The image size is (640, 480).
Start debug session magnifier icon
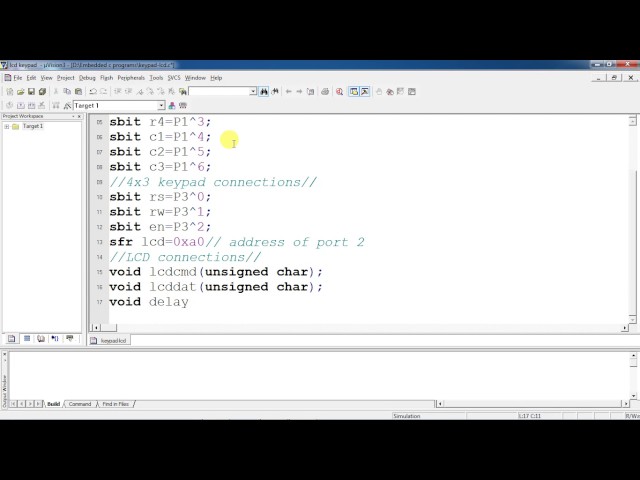[x=340, y=91]
